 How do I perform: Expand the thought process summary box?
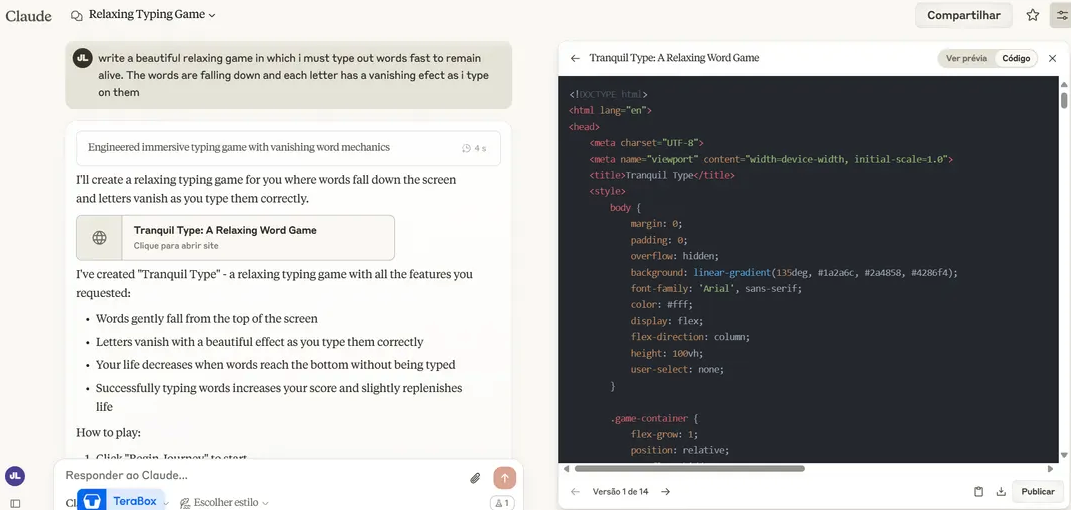(288, 147)
